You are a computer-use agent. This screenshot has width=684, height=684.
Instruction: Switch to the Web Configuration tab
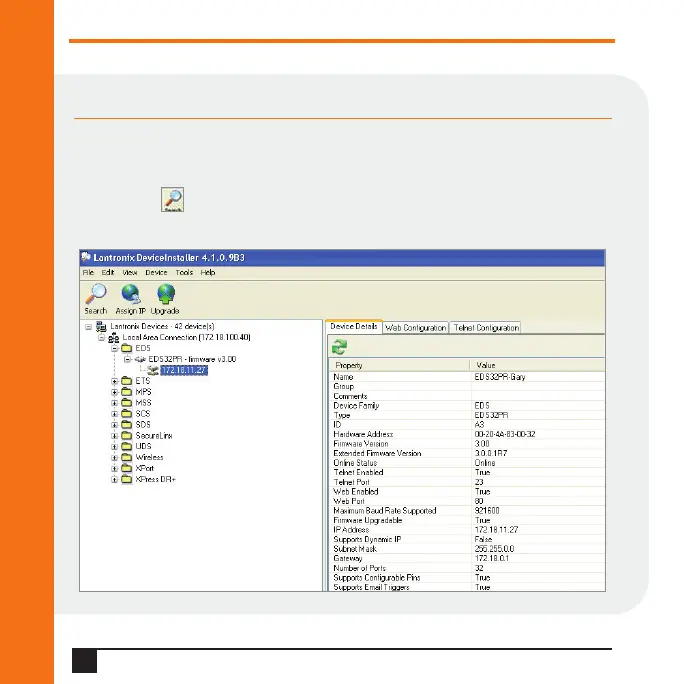coord(416,328)
